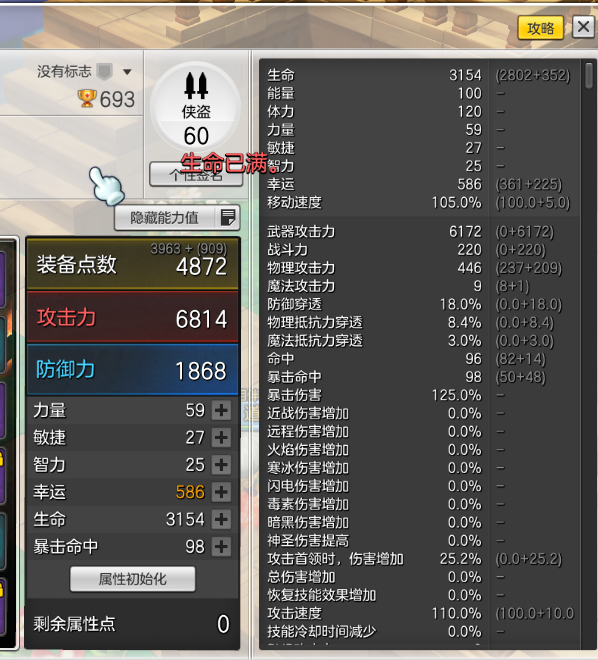Open the 攻略 guide
The image size is (598, 660).
point(541,28)
